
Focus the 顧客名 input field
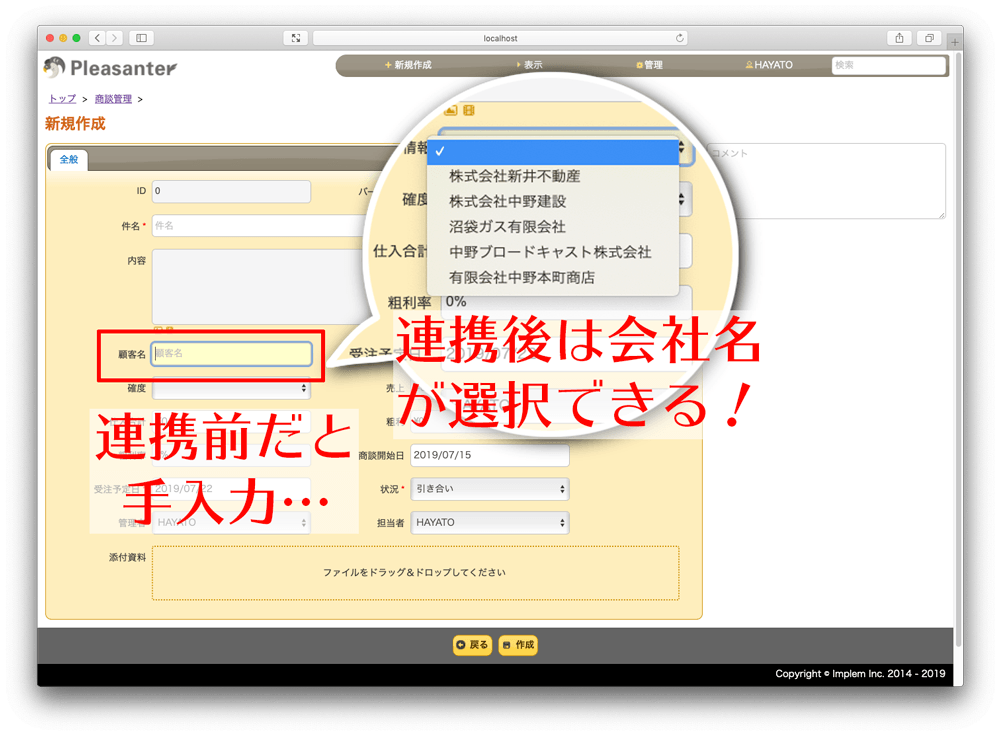(232, 353)
